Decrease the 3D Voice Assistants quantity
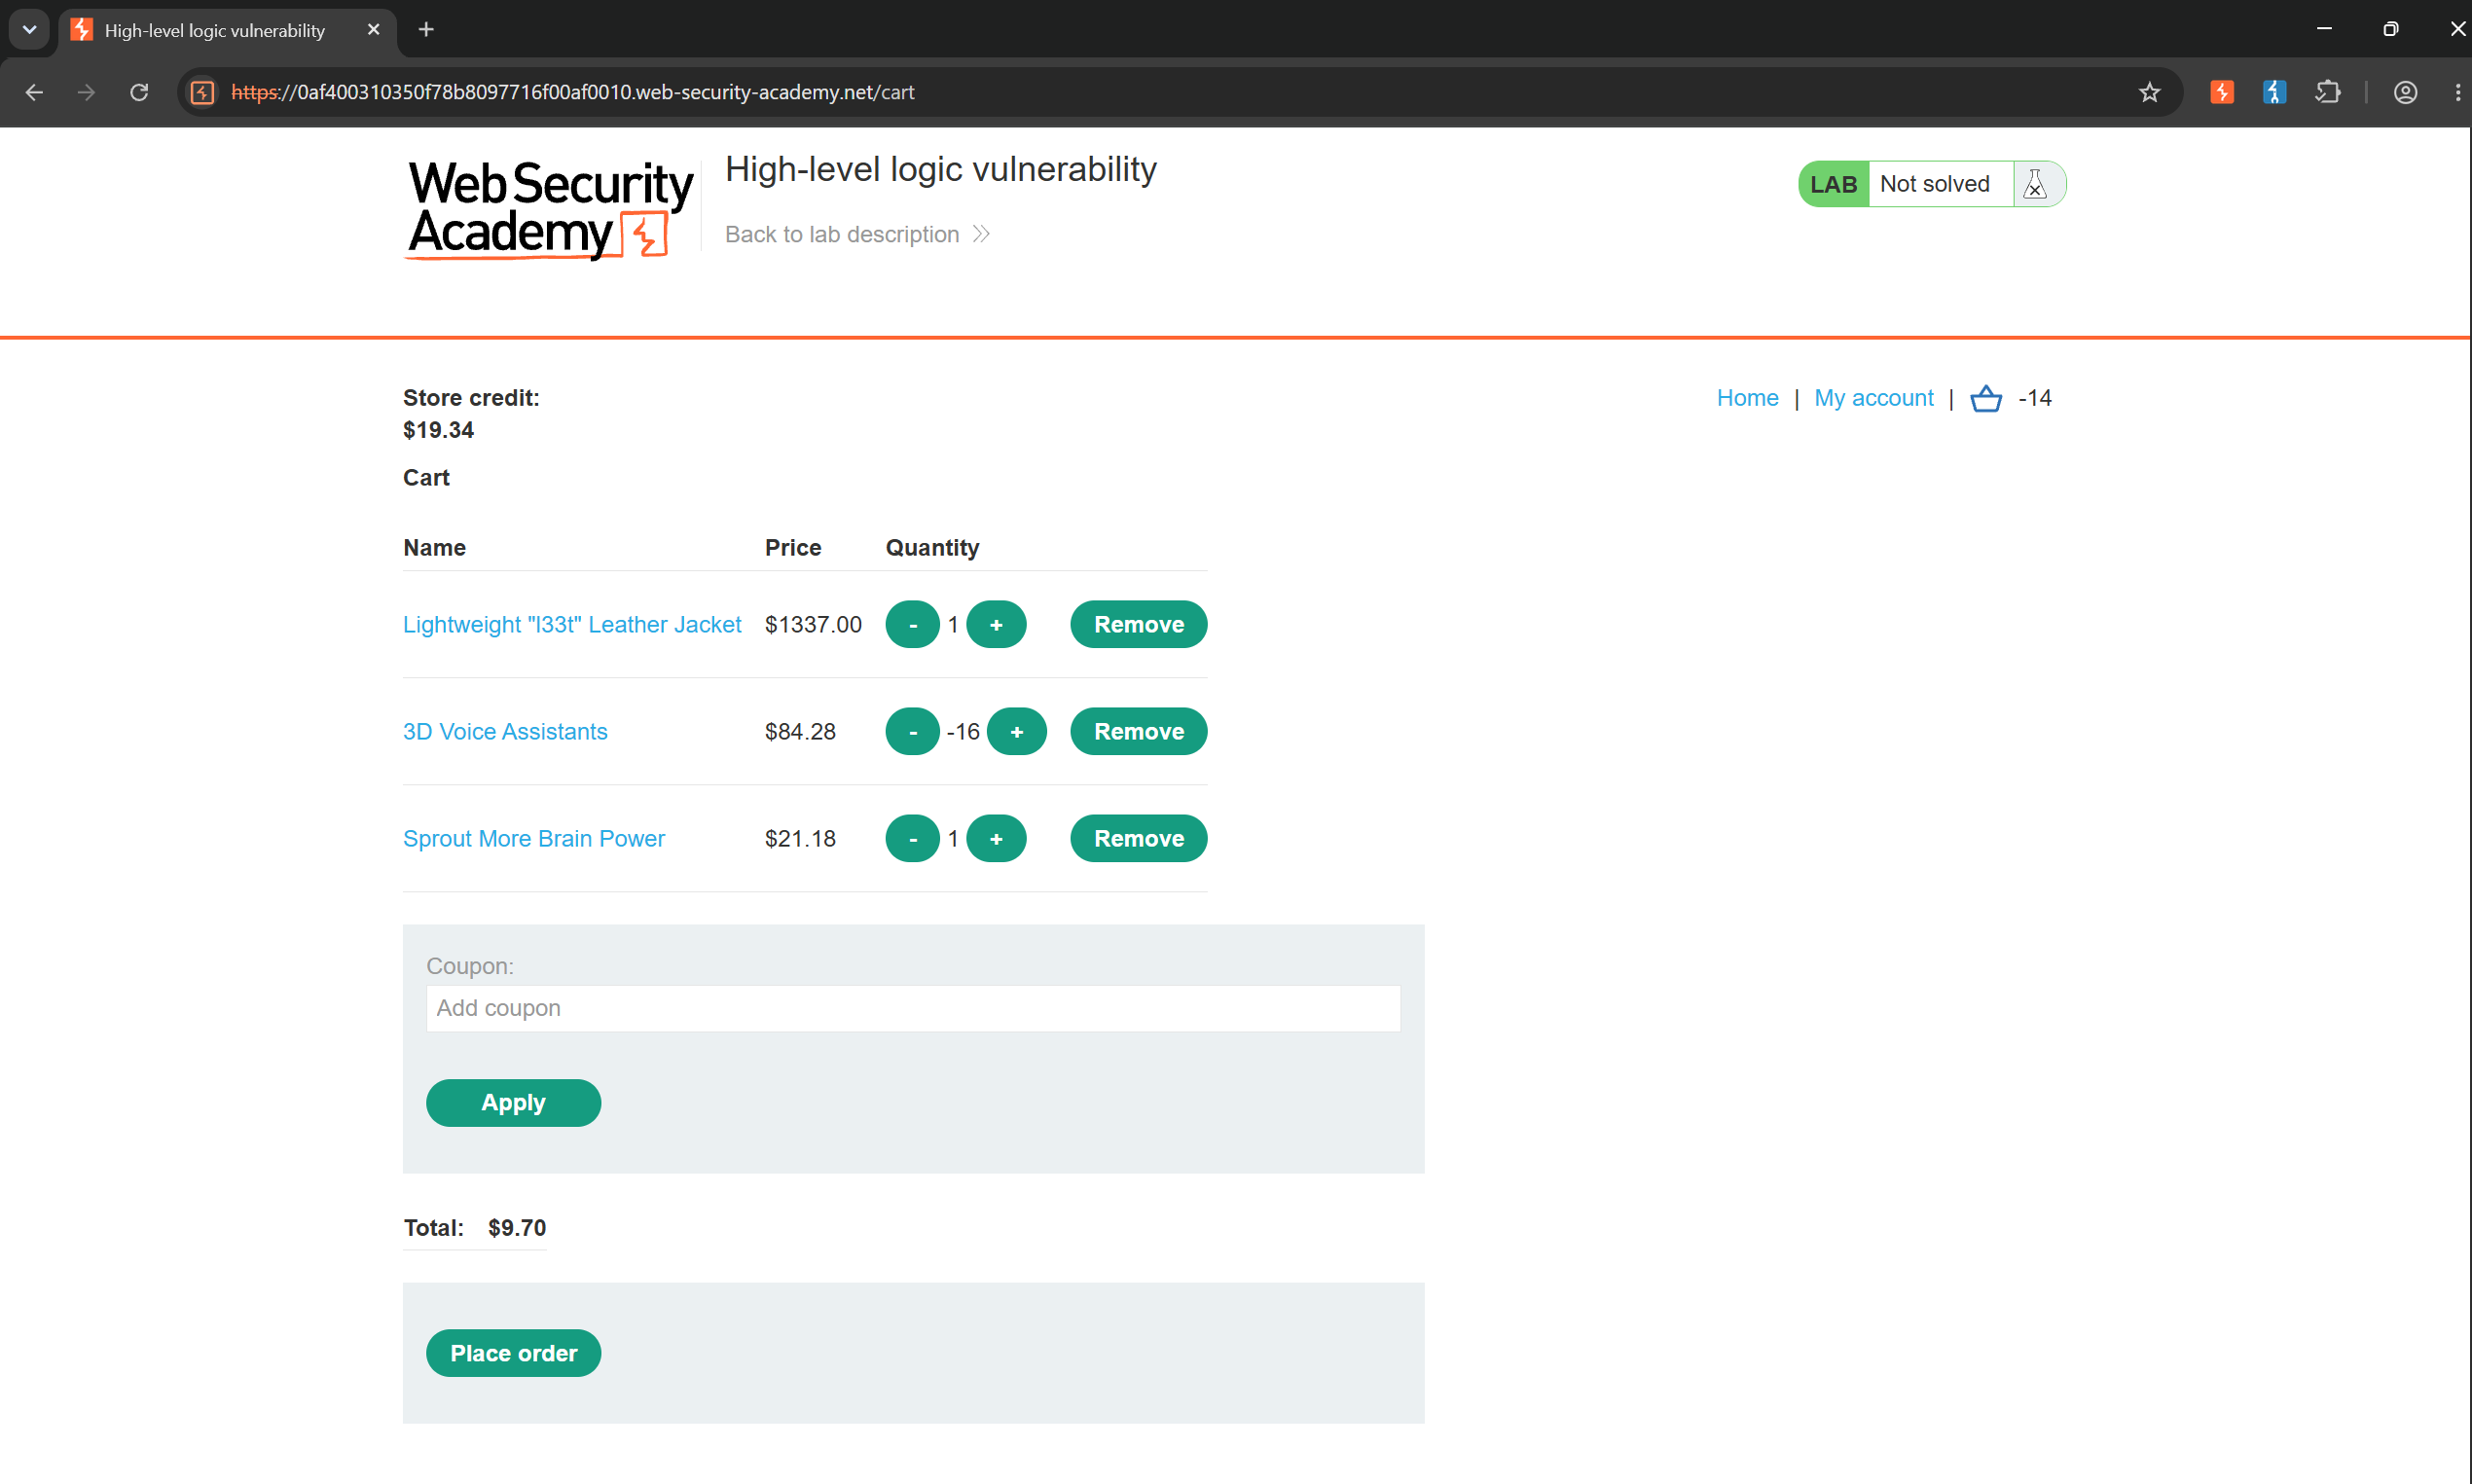Image resolution: width=2472 pixels, height=1484 pixels. (912, 731)
